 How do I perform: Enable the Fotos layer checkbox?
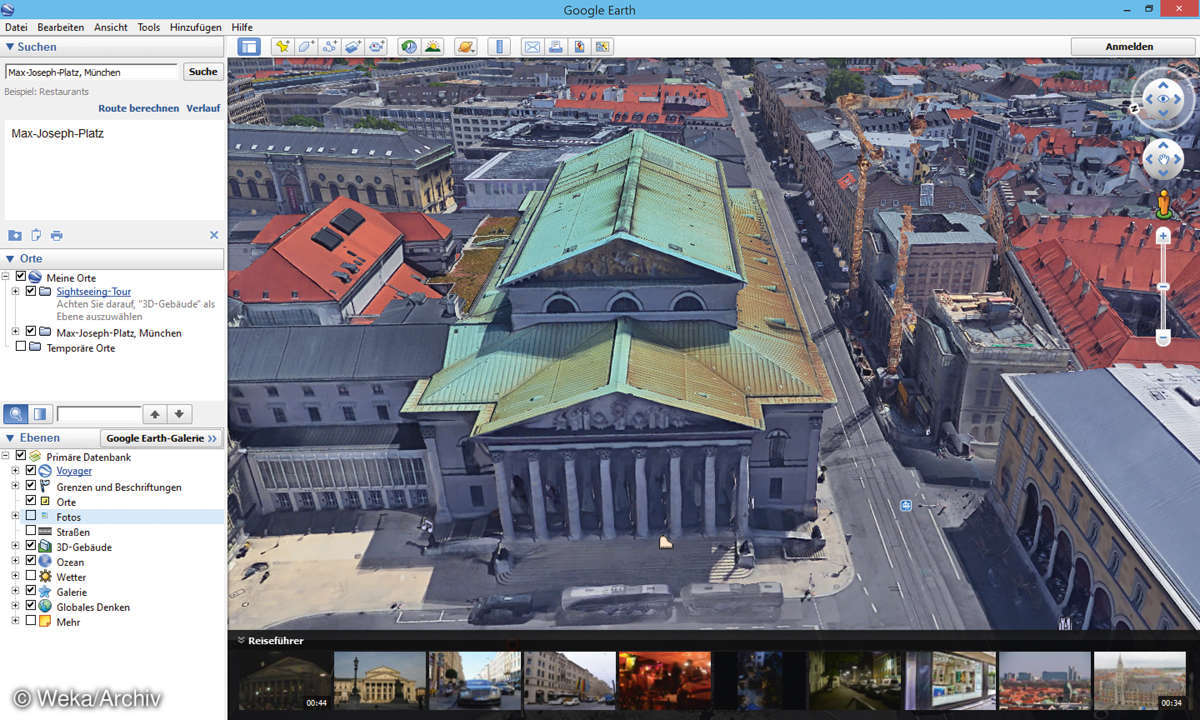point(31,516)
